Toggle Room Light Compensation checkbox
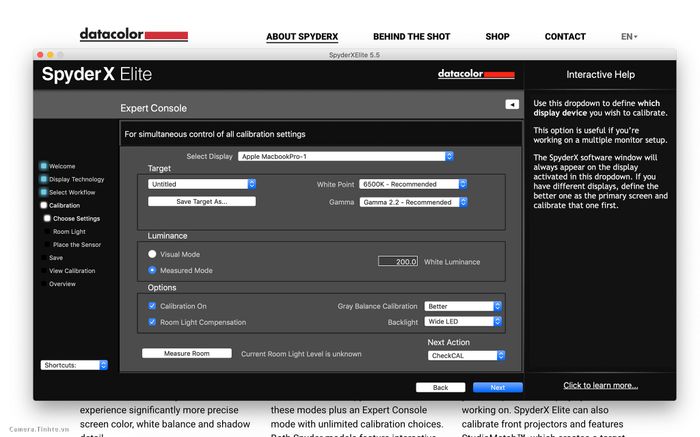 pos(152,322)
